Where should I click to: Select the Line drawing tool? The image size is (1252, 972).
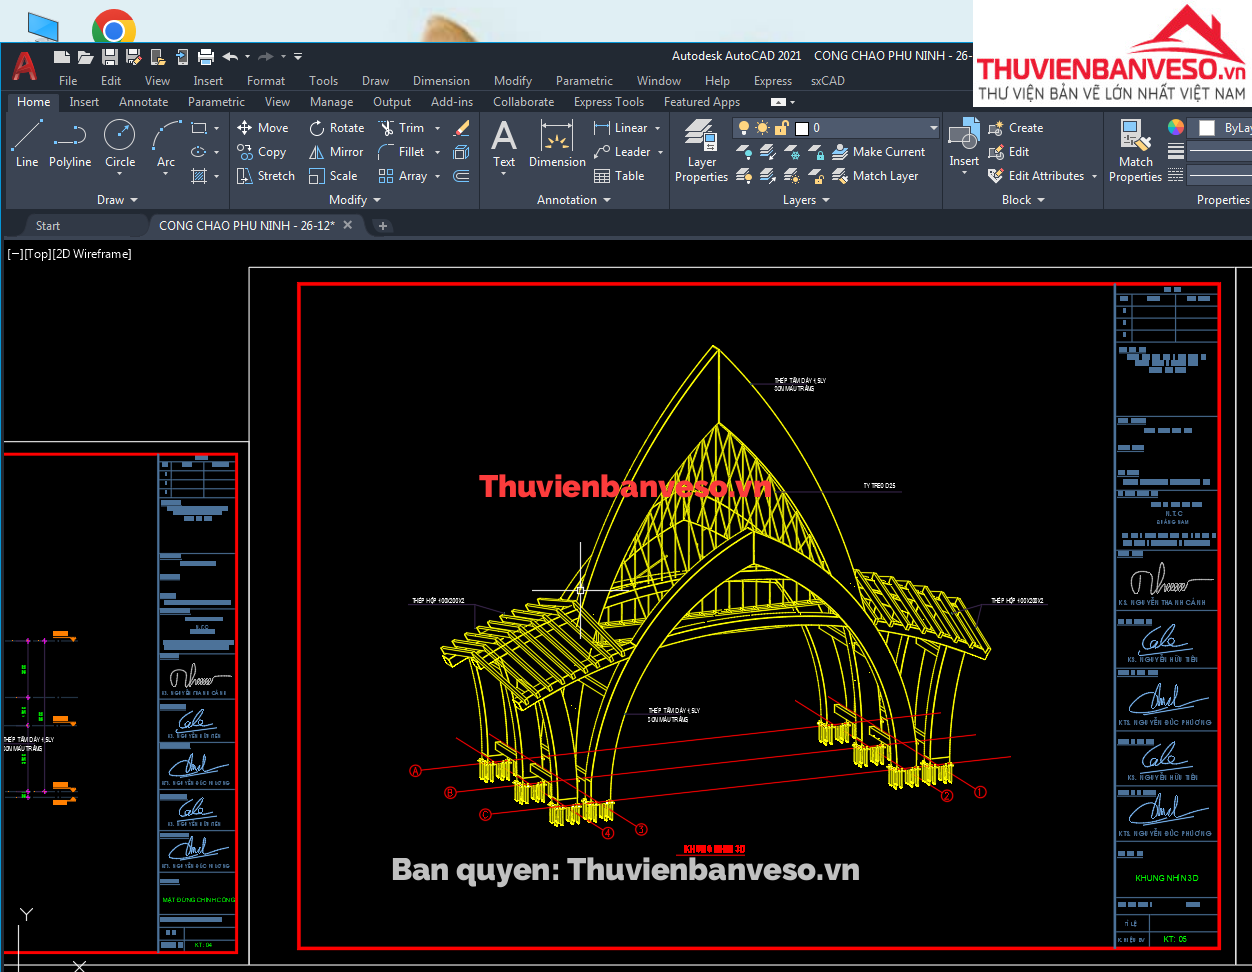click(x=27, y=142)
